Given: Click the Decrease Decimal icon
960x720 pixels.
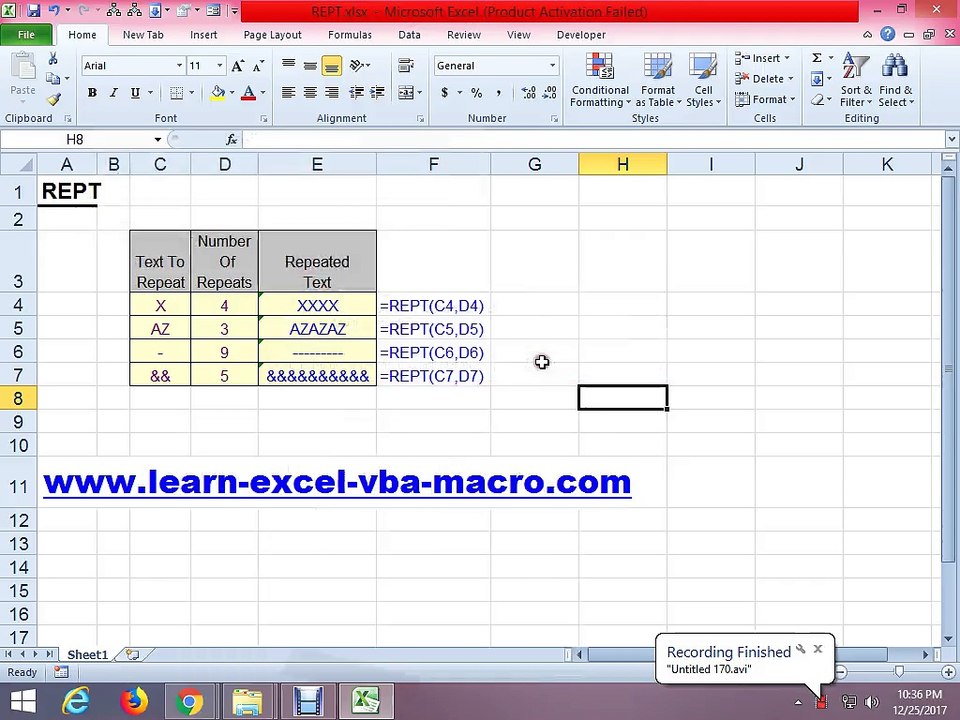Looking at the screenshot, I should pos(550,92).
